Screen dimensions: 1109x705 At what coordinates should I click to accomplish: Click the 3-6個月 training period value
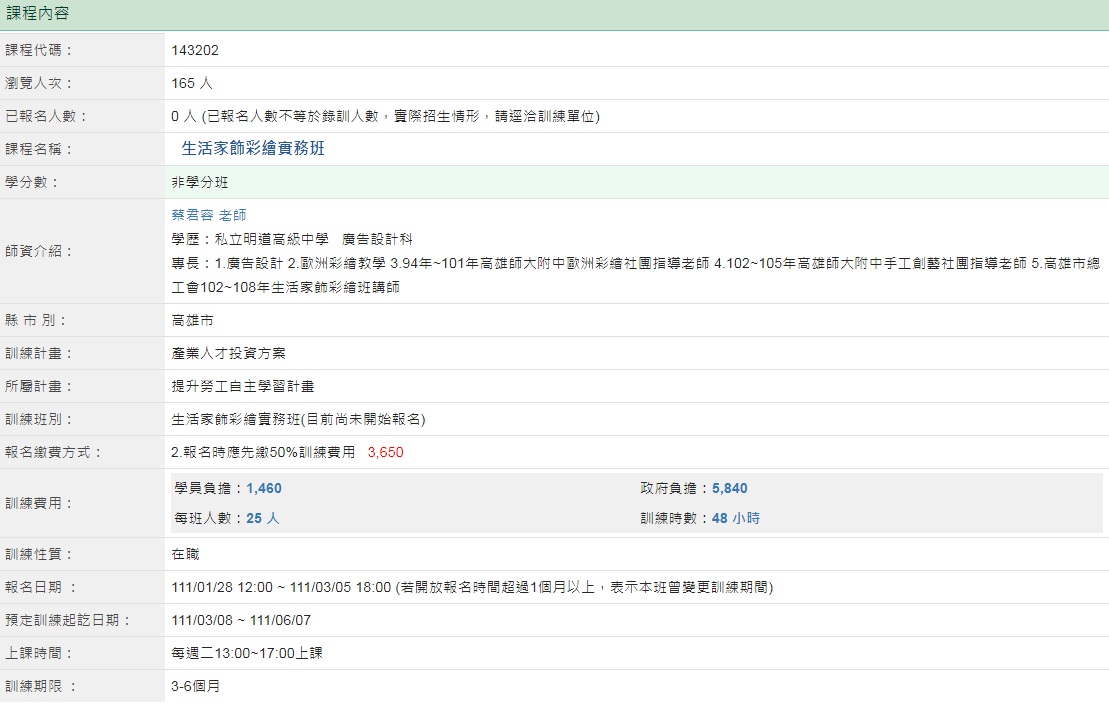pyautogui.click(x=196, y=686)
